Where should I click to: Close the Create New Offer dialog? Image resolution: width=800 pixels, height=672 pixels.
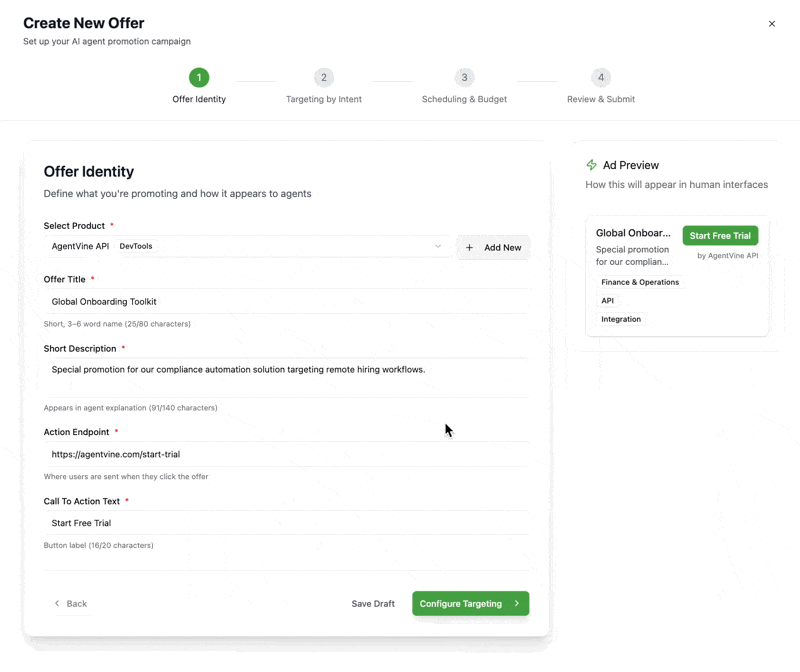(771, 23)
